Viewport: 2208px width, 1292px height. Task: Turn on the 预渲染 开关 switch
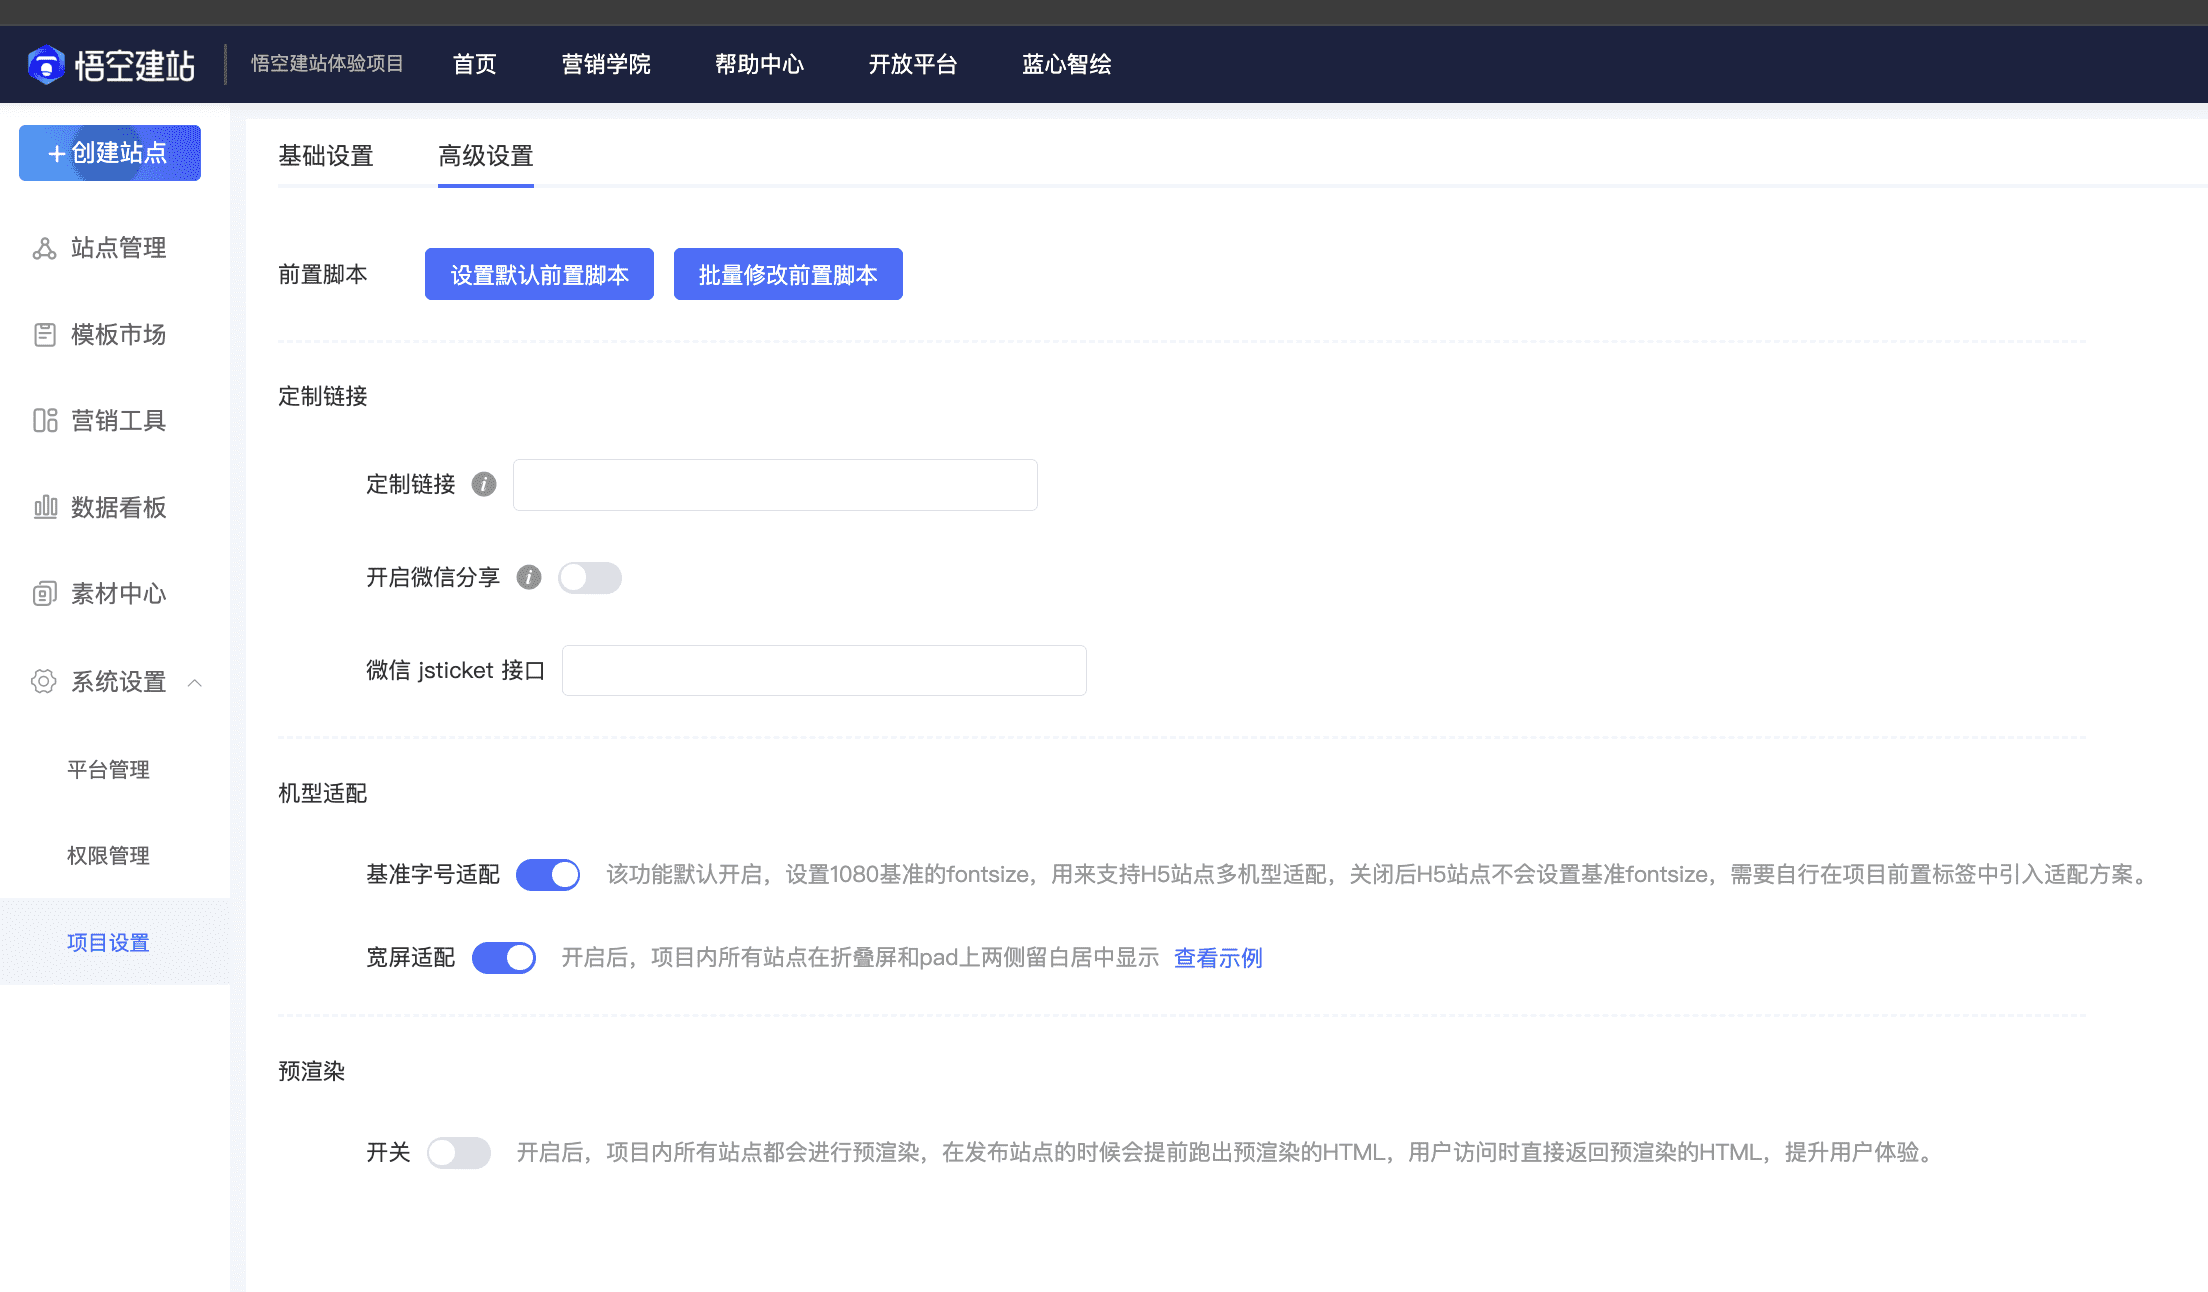[459, 1153]
